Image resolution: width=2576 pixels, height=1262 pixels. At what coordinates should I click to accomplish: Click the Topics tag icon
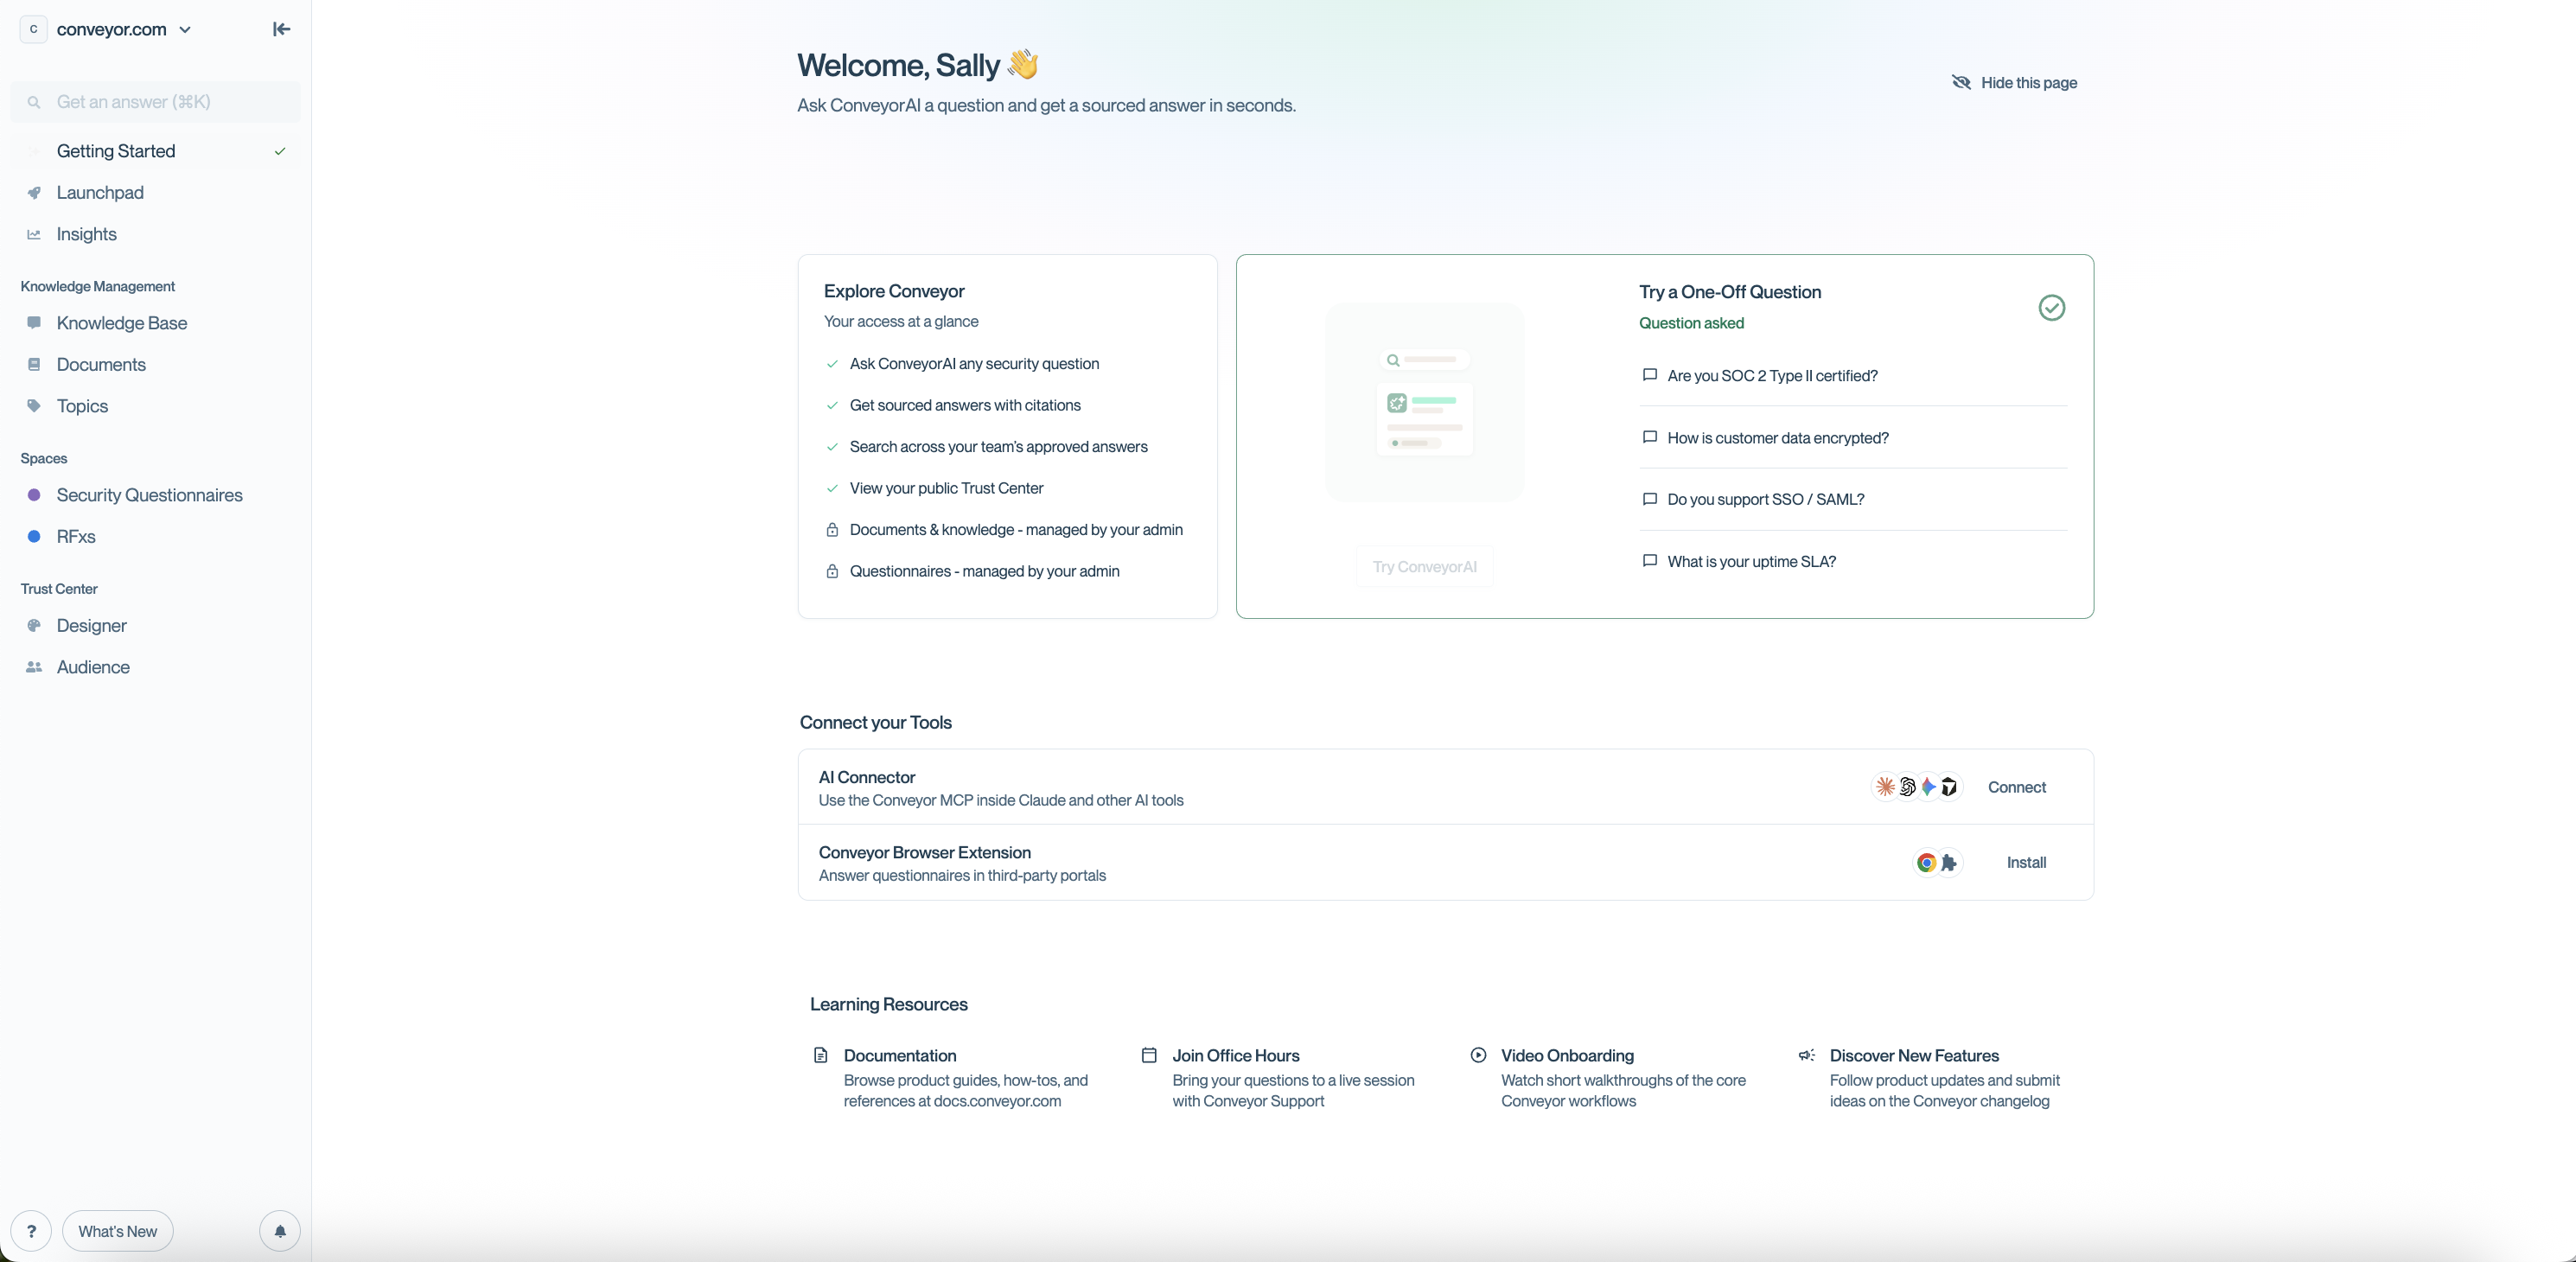[34, 406]
